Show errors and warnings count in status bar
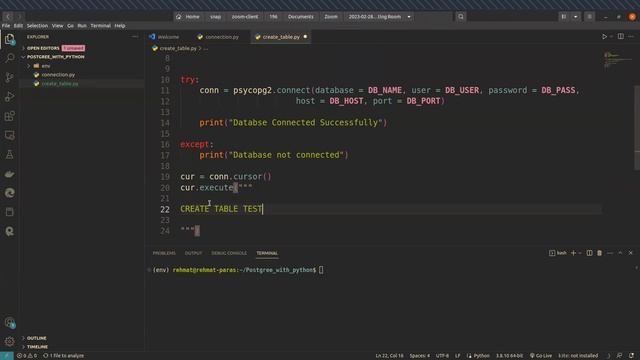640x360 pixels. 27,356
